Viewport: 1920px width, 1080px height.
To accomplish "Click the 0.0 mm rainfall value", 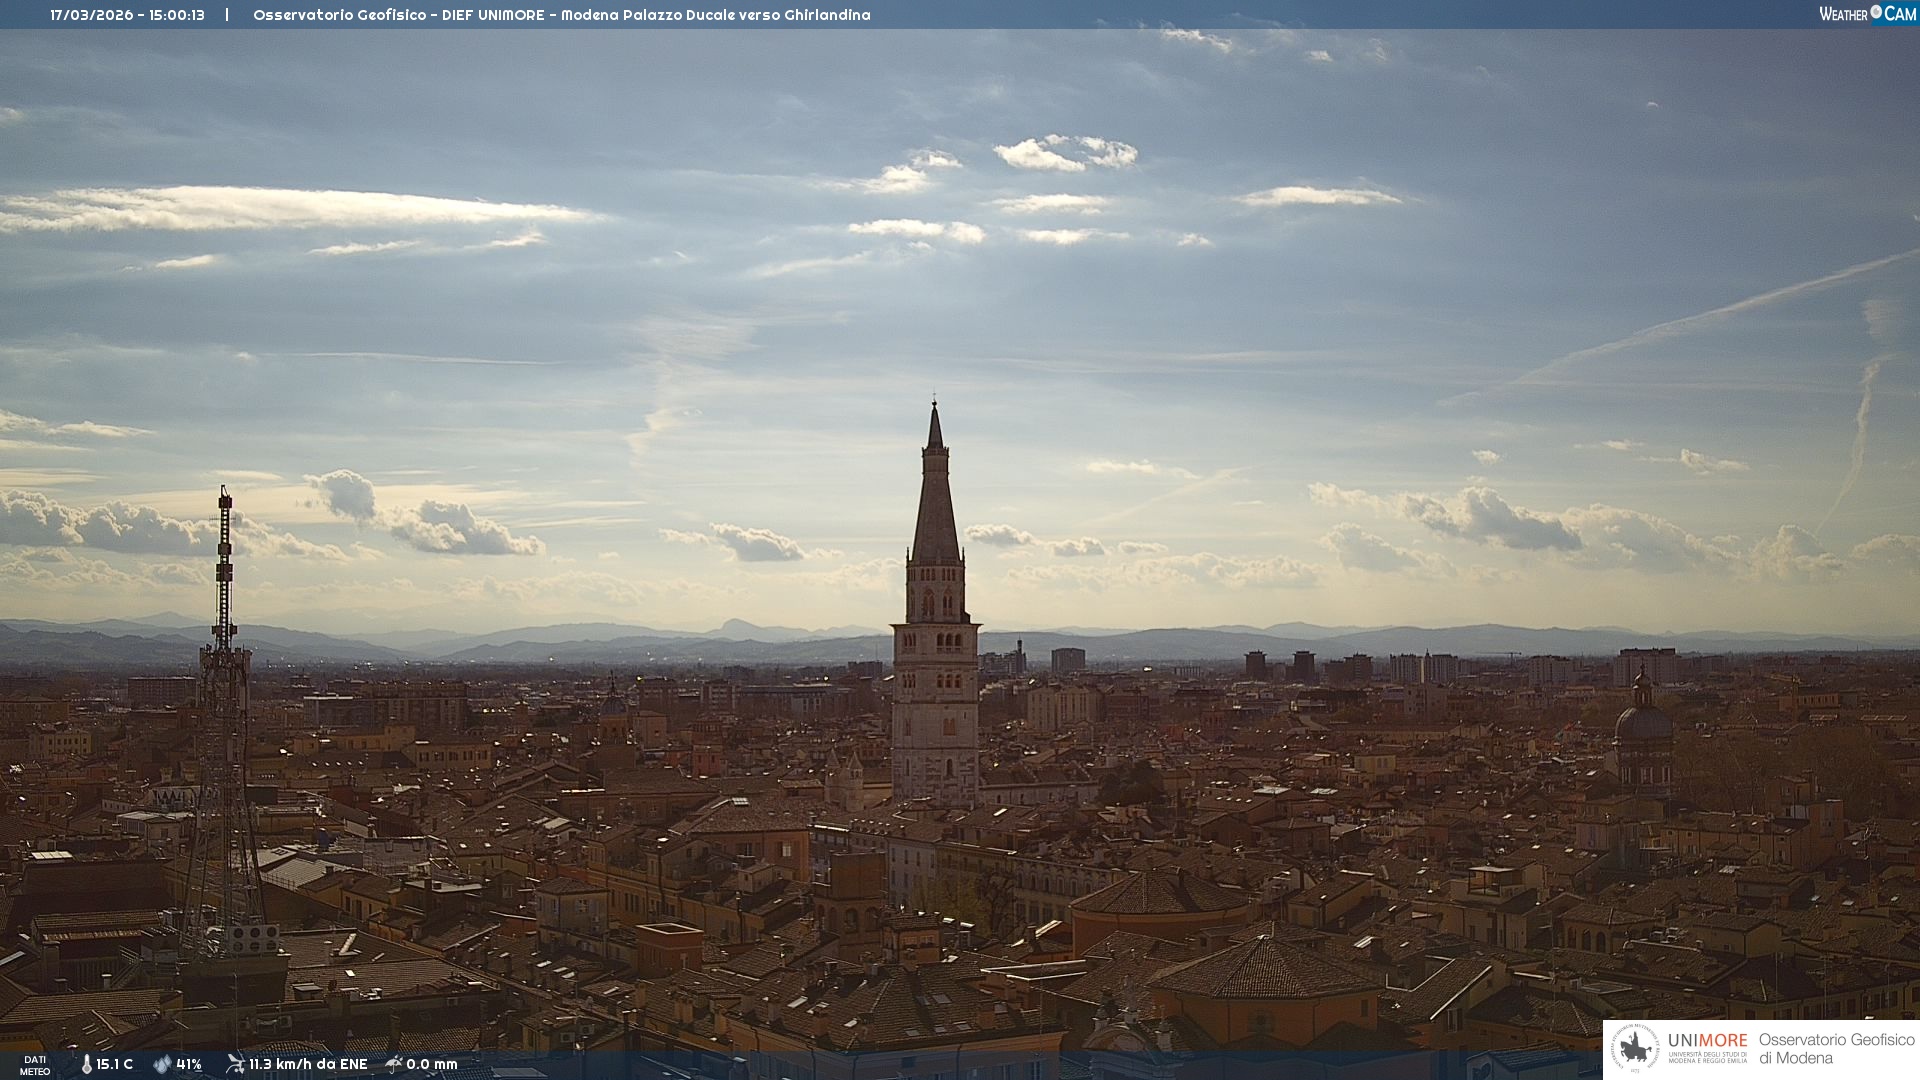I will click(x=432, y=1064).
